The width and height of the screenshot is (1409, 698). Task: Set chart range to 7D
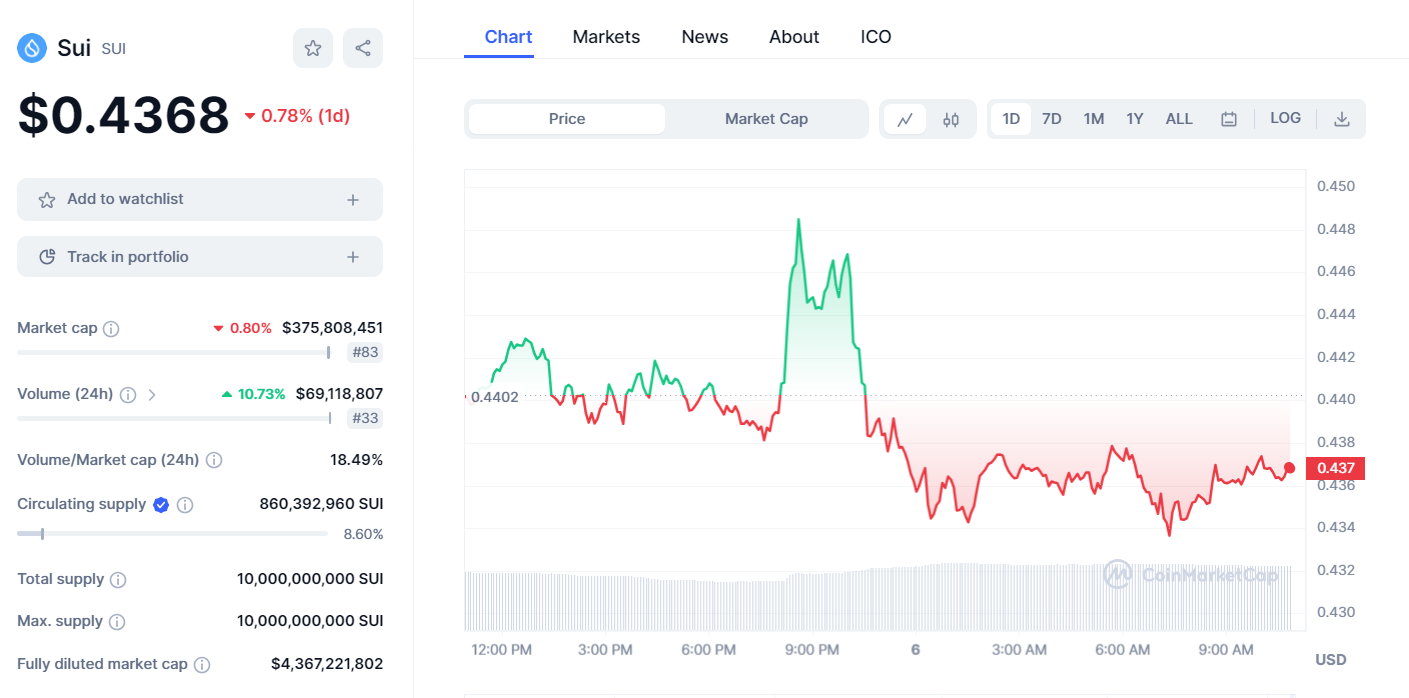1052,119
